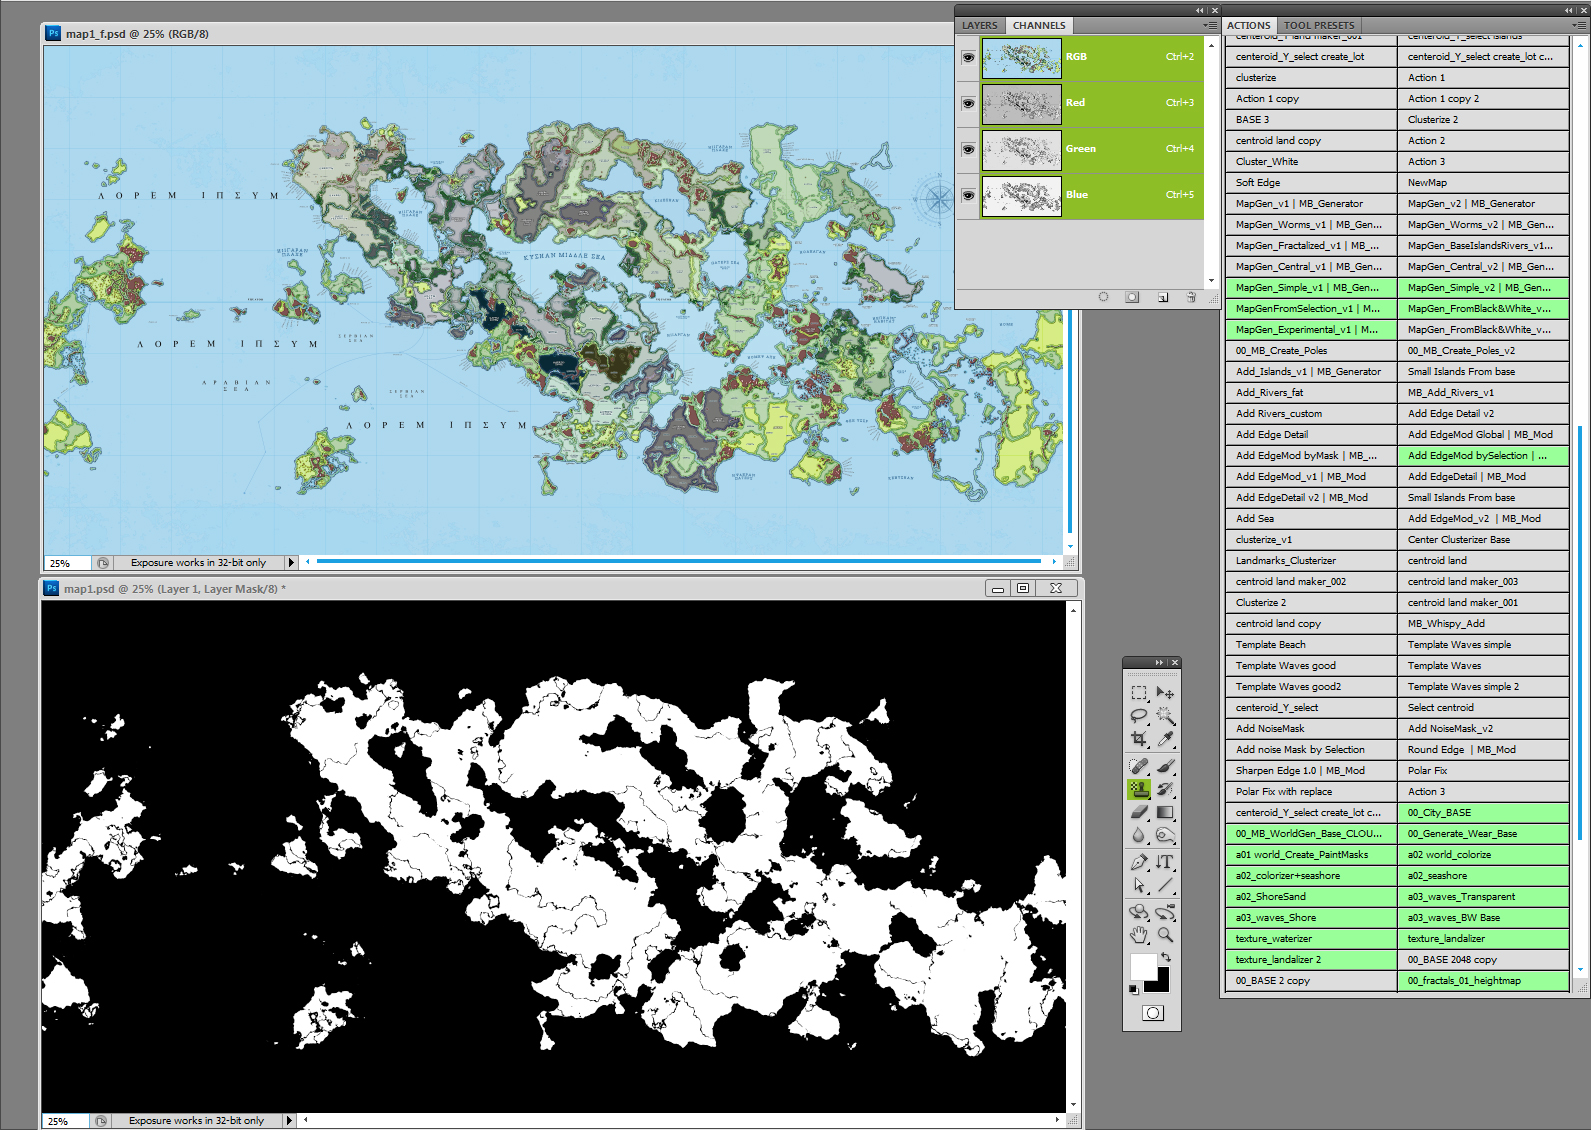Switch to the Layers tab
Screen dimensions: 1591x1130
pos(980,25)
